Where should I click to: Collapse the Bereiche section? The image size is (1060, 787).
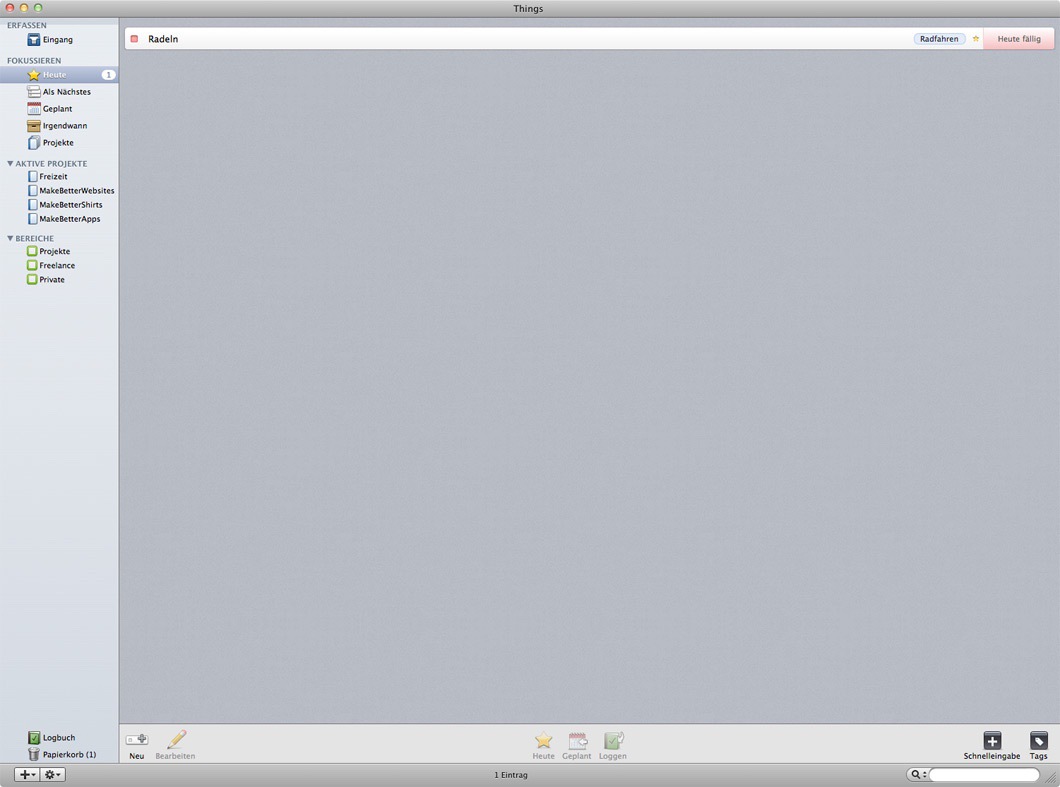tap(10, 238)
